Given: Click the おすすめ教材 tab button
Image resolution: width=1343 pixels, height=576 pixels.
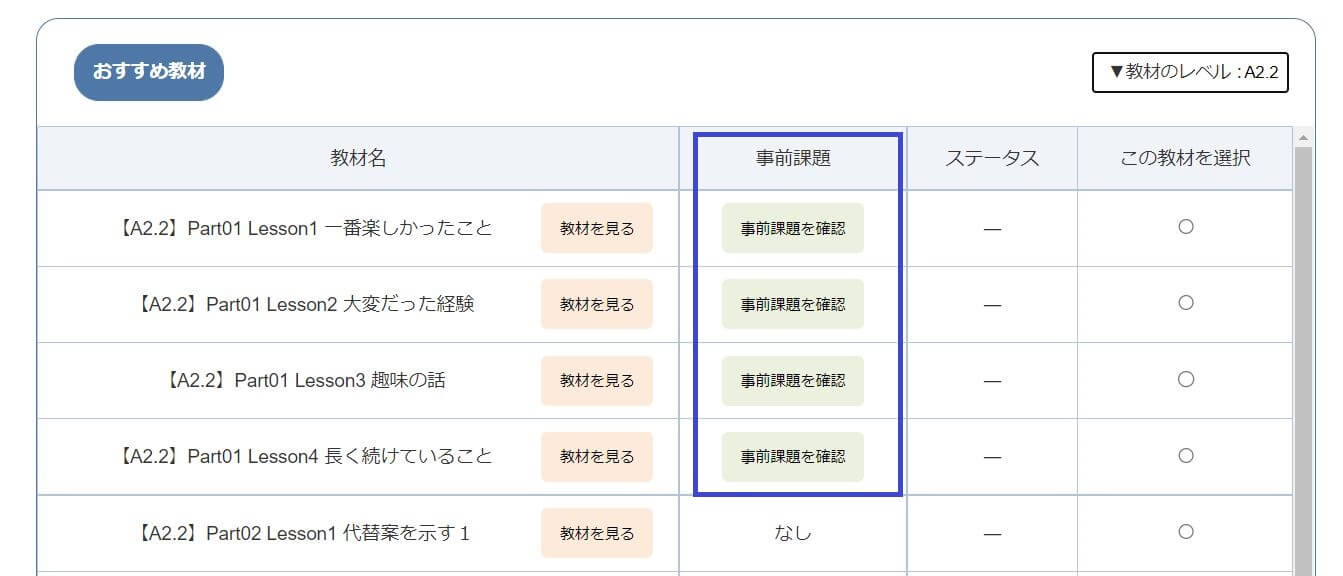Looking at the screenshot, I should tap(149, 72).
